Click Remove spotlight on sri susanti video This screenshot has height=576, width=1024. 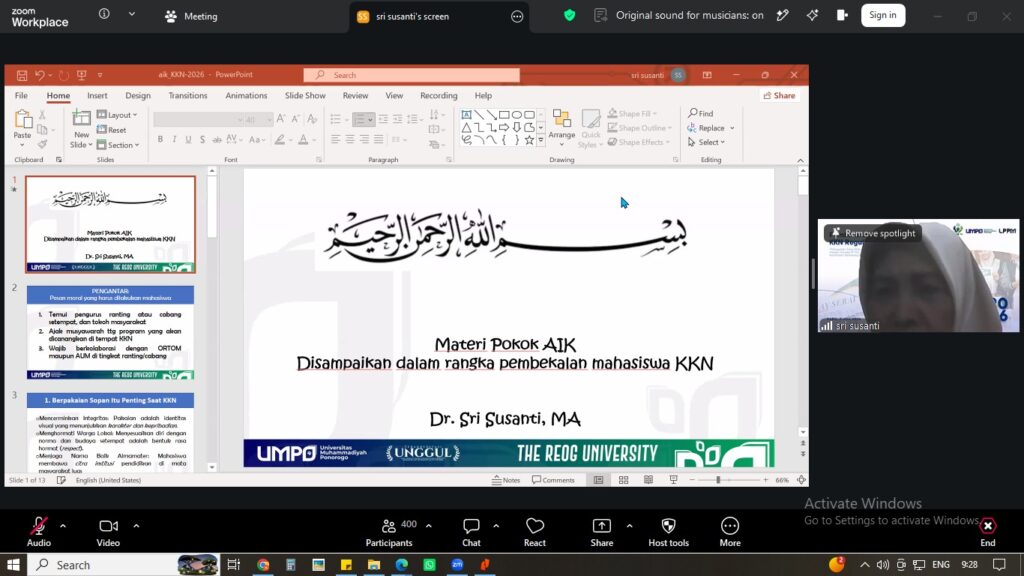pyautogui.click(x=873, y=233)
